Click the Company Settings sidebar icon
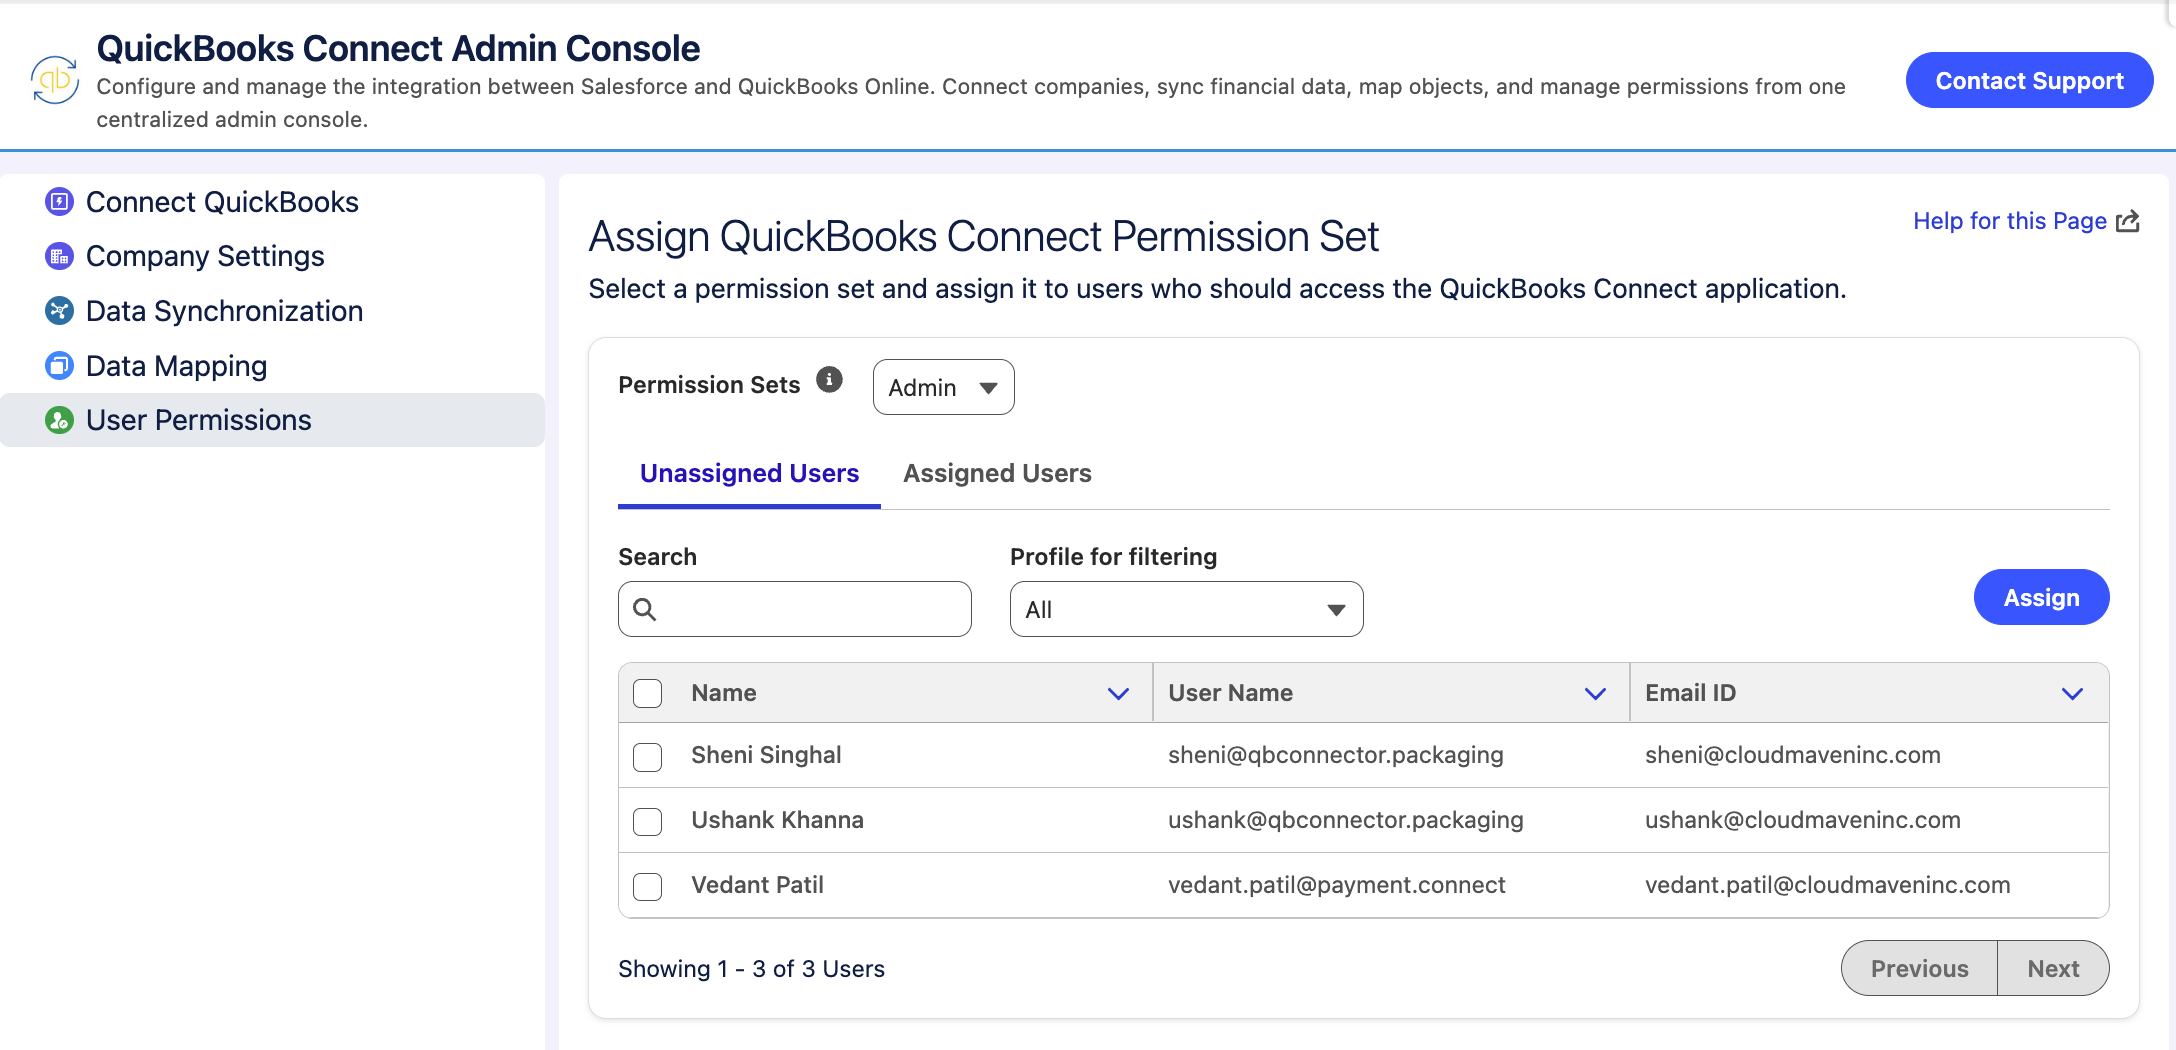 tap(60, 256)
